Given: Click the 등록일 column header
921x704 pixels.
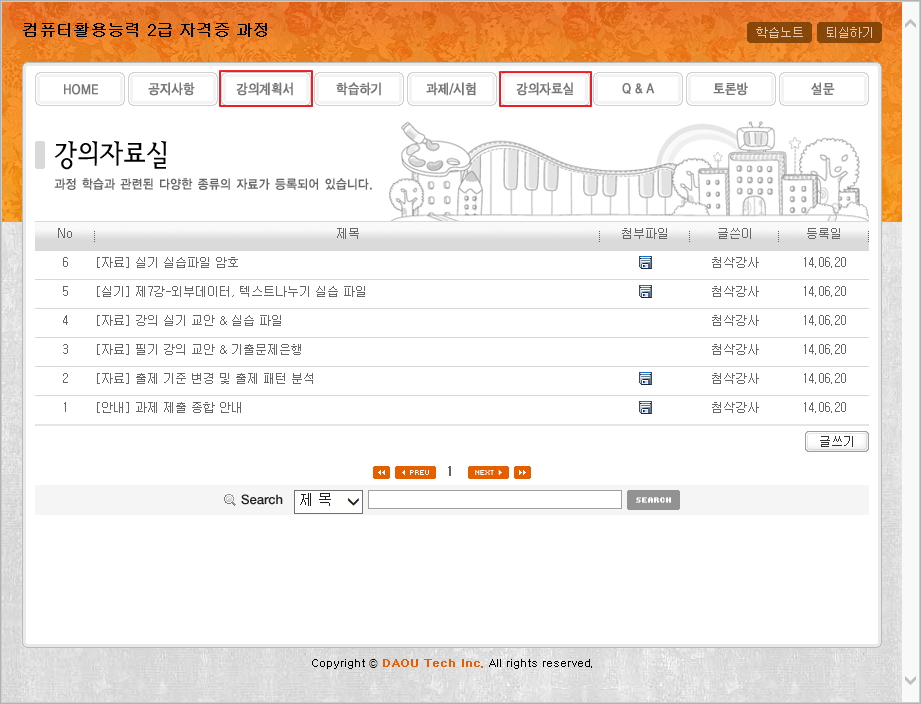Looking at the screenshot, I should [x=823, y=234].
